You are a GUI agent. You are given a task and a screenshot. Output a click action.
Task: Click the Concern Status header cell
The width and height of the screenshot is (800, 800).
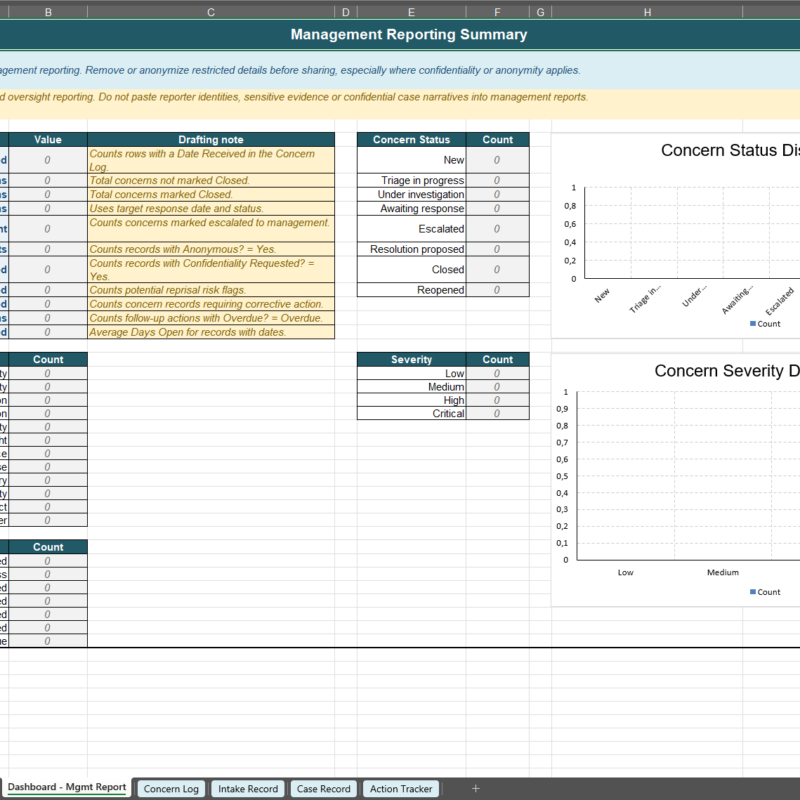[x=411, y=139]
